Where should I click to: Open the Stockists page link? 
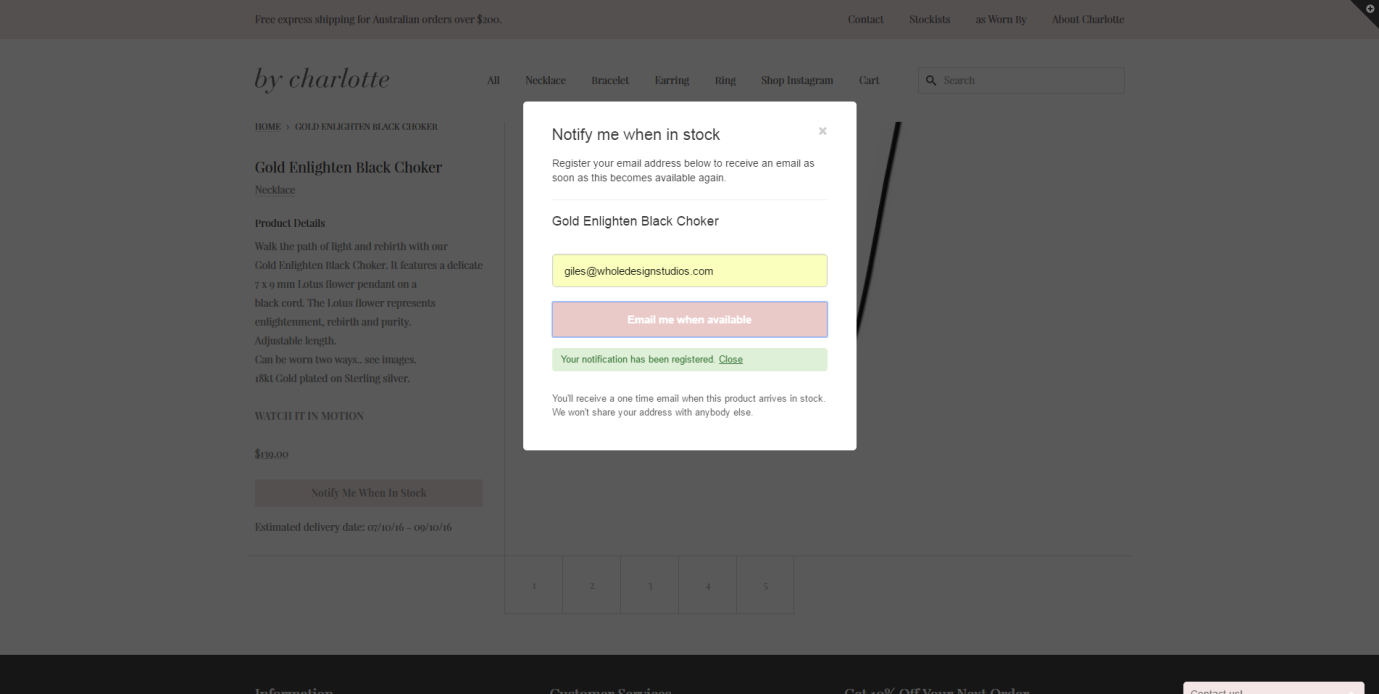(x=929, y=20)
